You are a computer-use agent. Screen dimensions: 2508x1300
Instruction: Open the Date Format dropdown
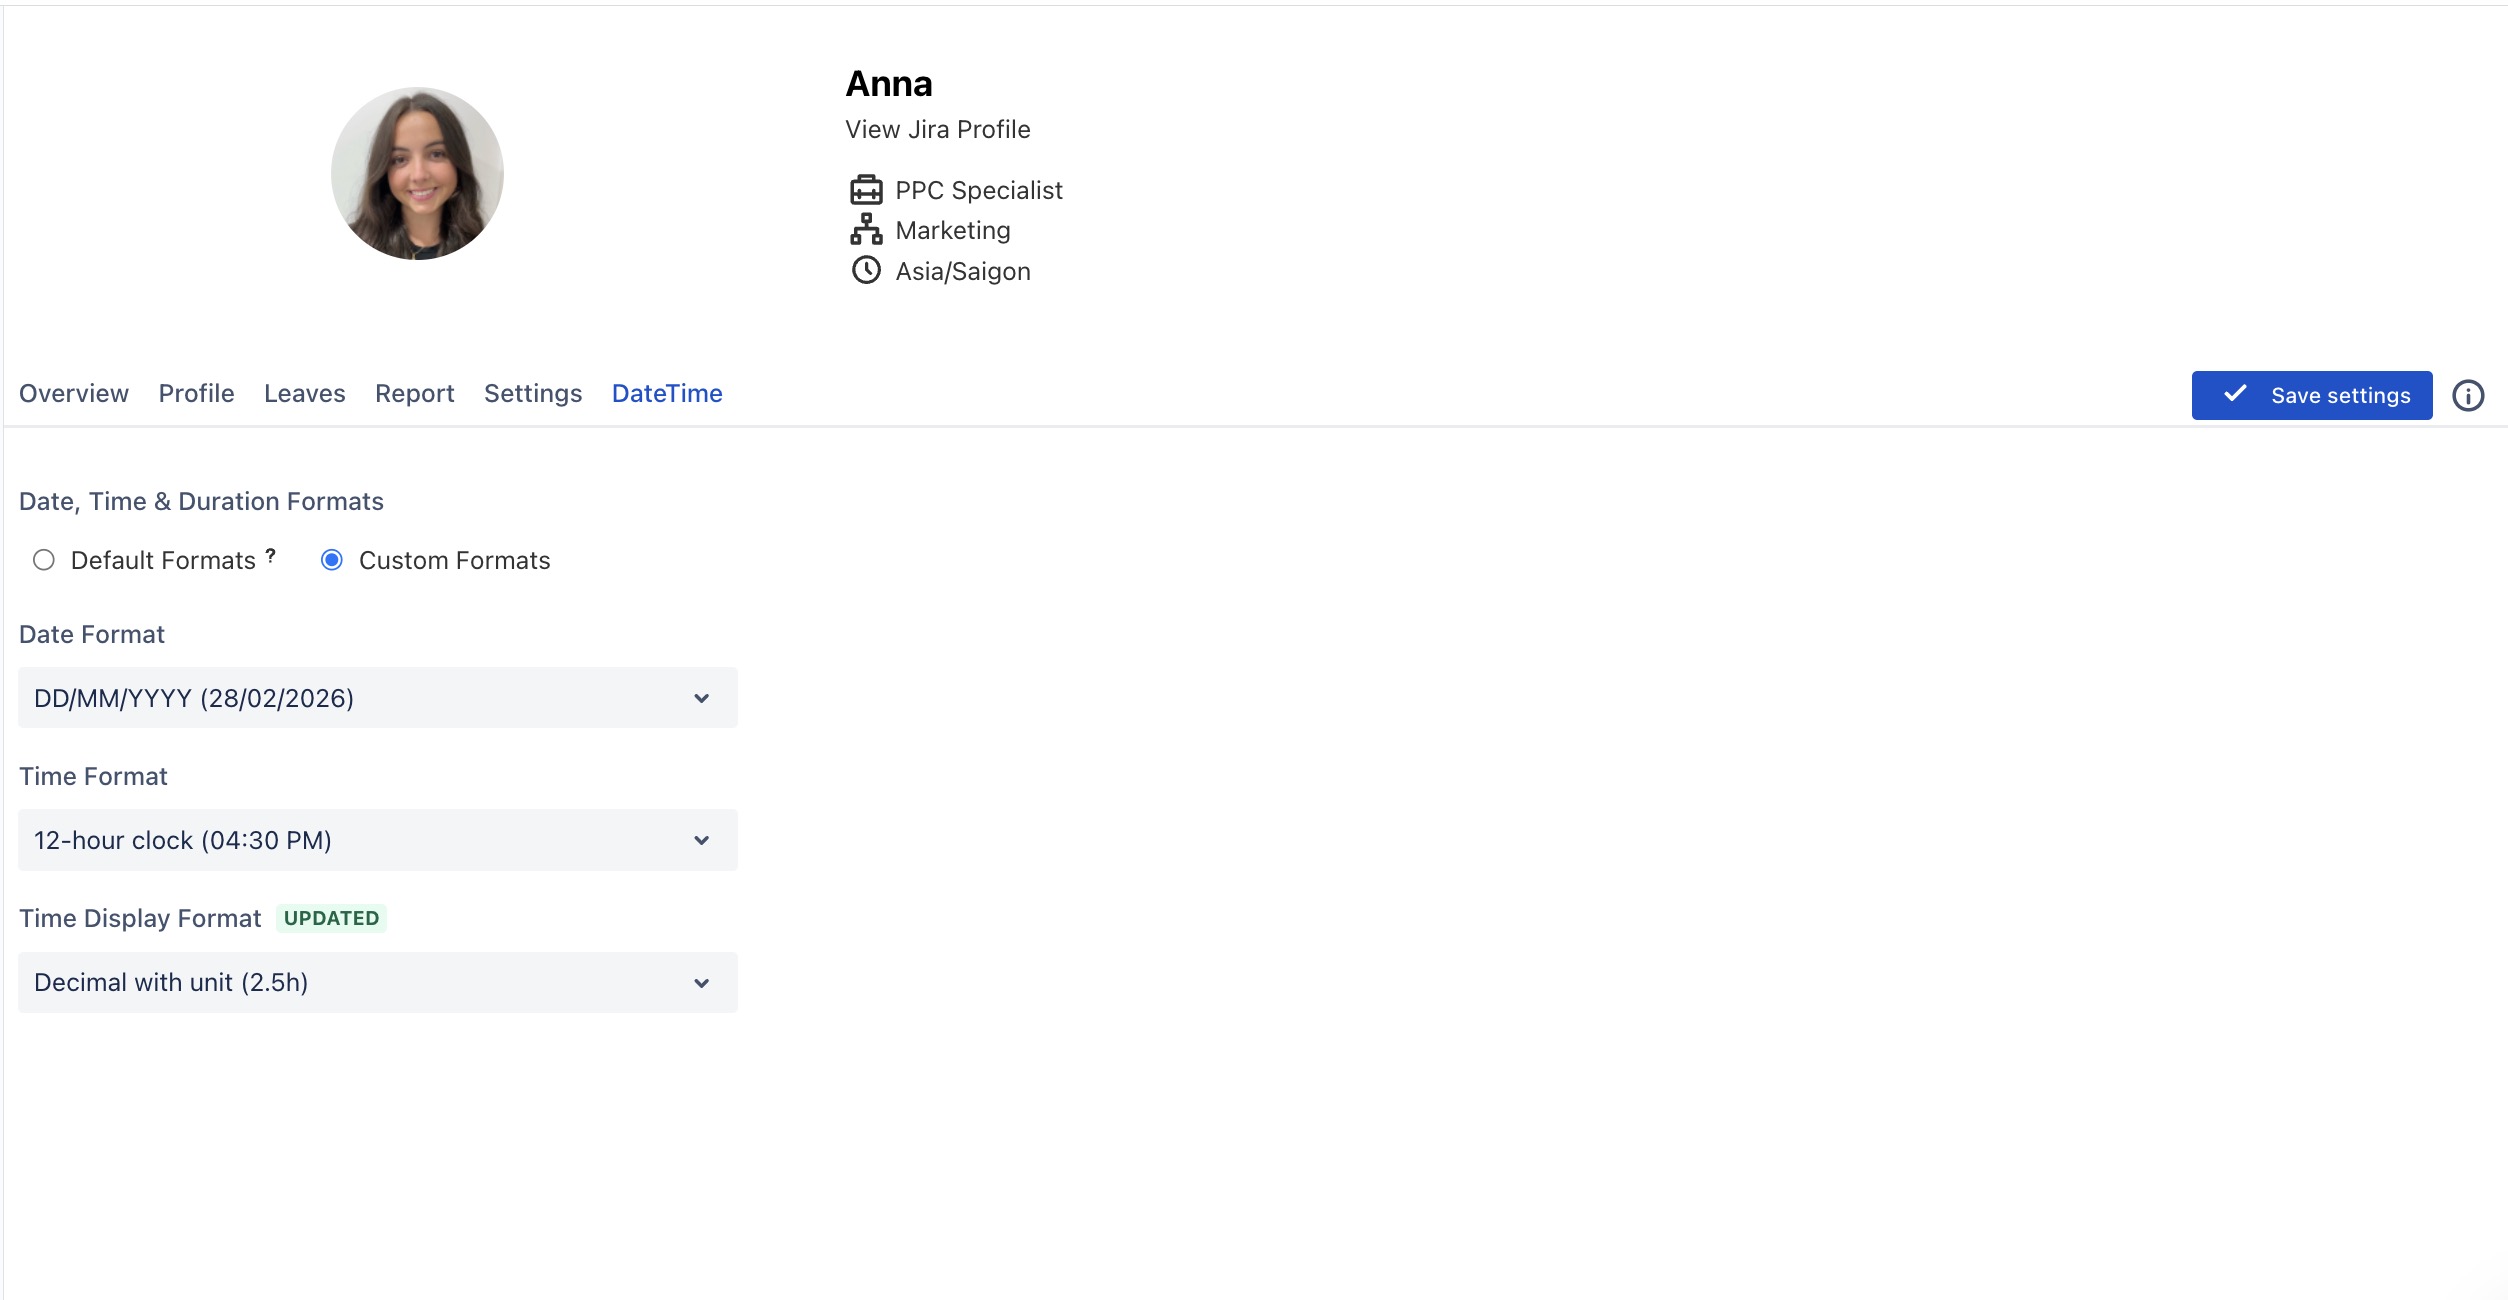click(x=377, y=698)
